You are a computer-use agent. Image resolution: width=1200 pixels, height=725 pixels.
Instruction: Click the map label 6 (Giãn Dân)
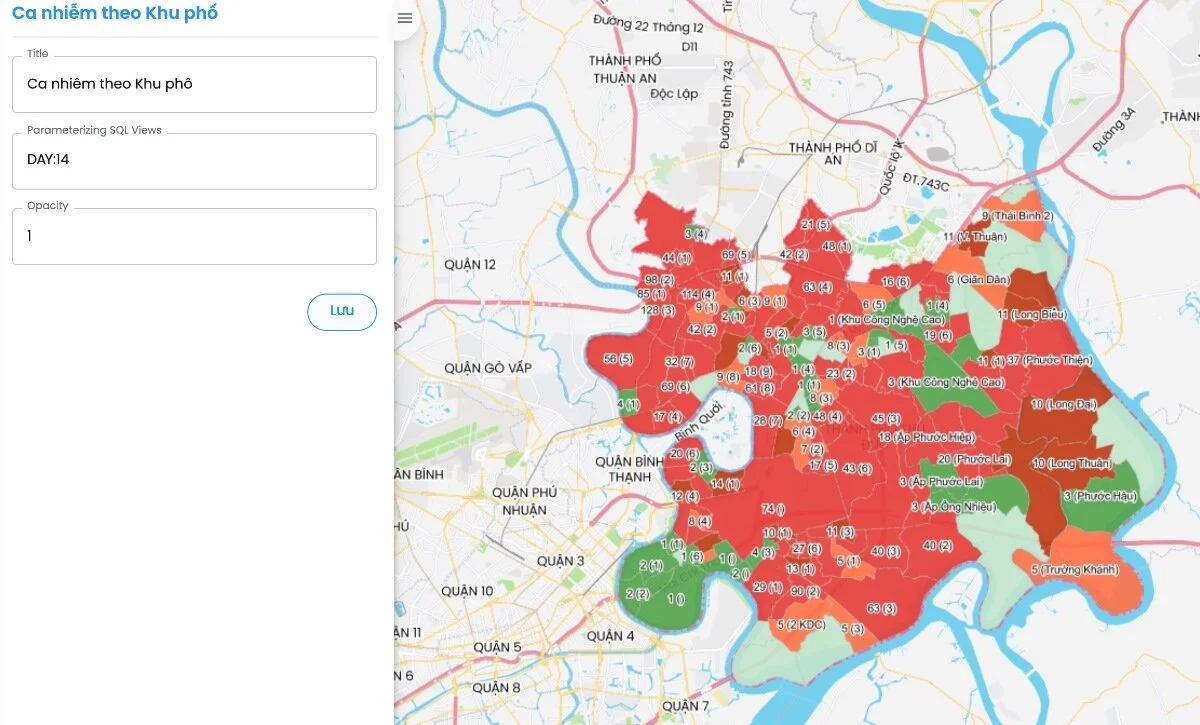coord(979,279)
